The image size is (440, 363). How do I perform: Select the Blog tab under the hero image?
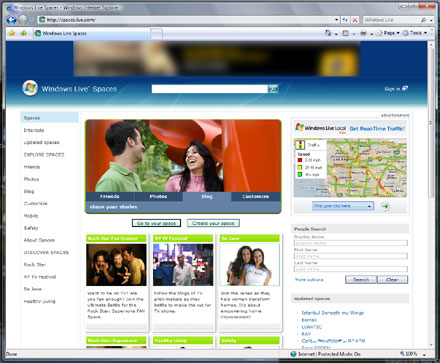(207, 197)
